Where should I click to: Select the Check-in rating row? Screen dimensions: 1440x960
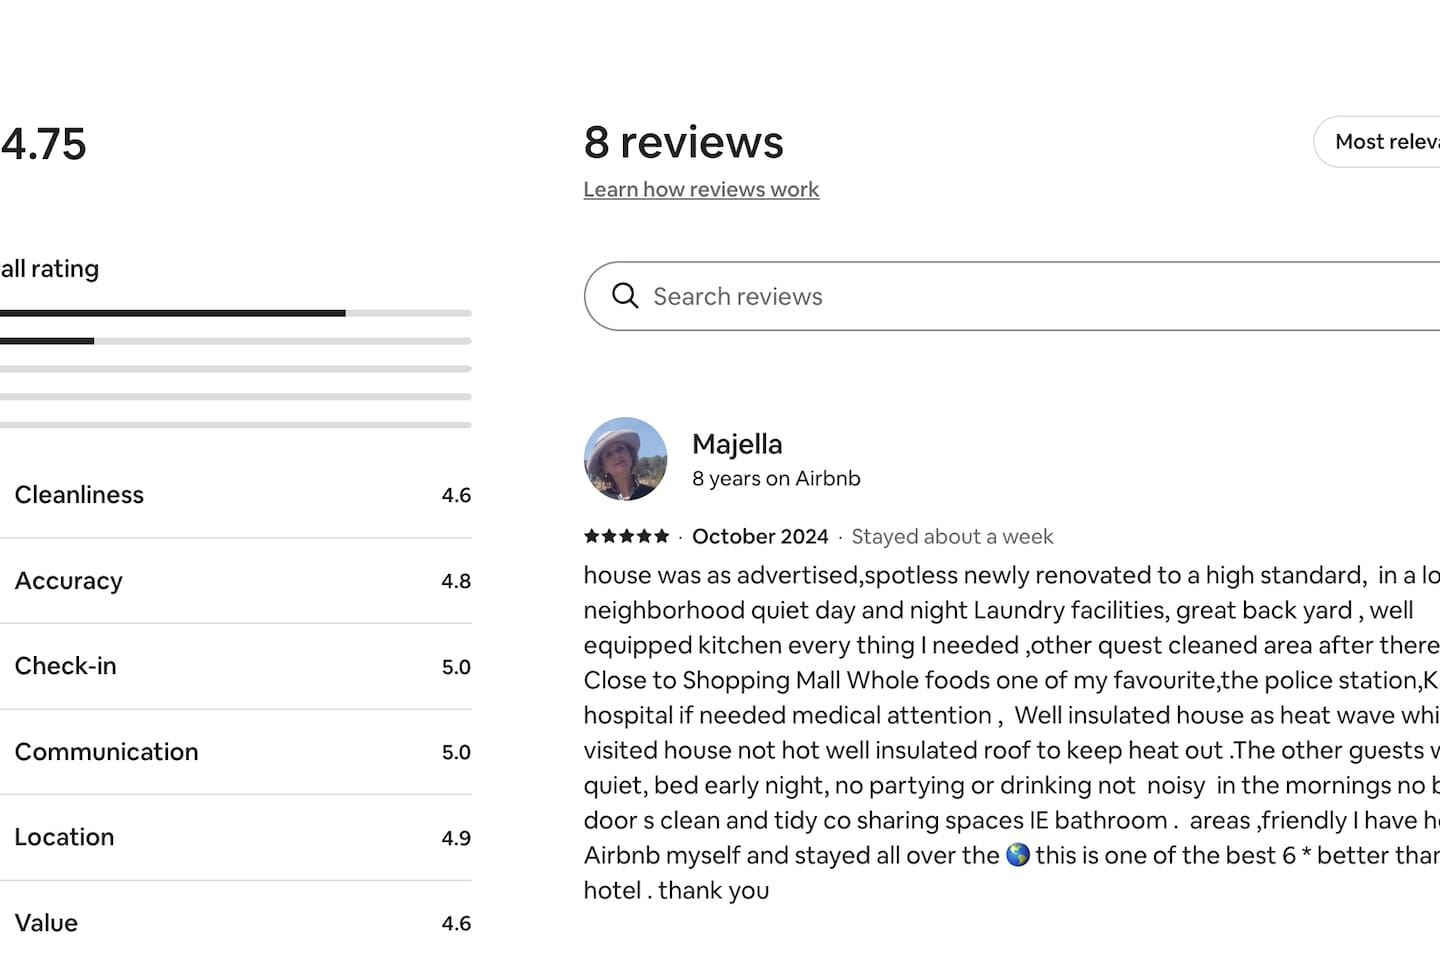(x=235, y=666)
